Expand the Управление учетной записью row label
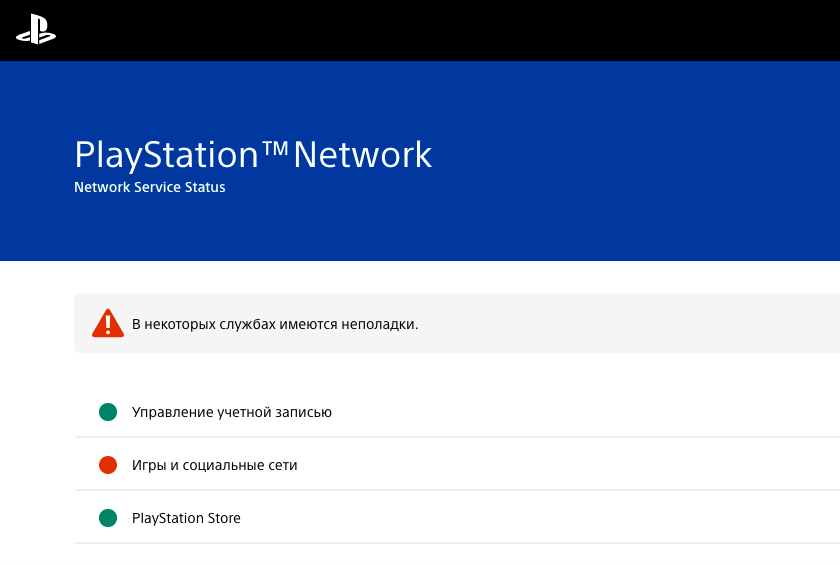The height and width of the screenshot is (566, 840). tap(232, 412)
